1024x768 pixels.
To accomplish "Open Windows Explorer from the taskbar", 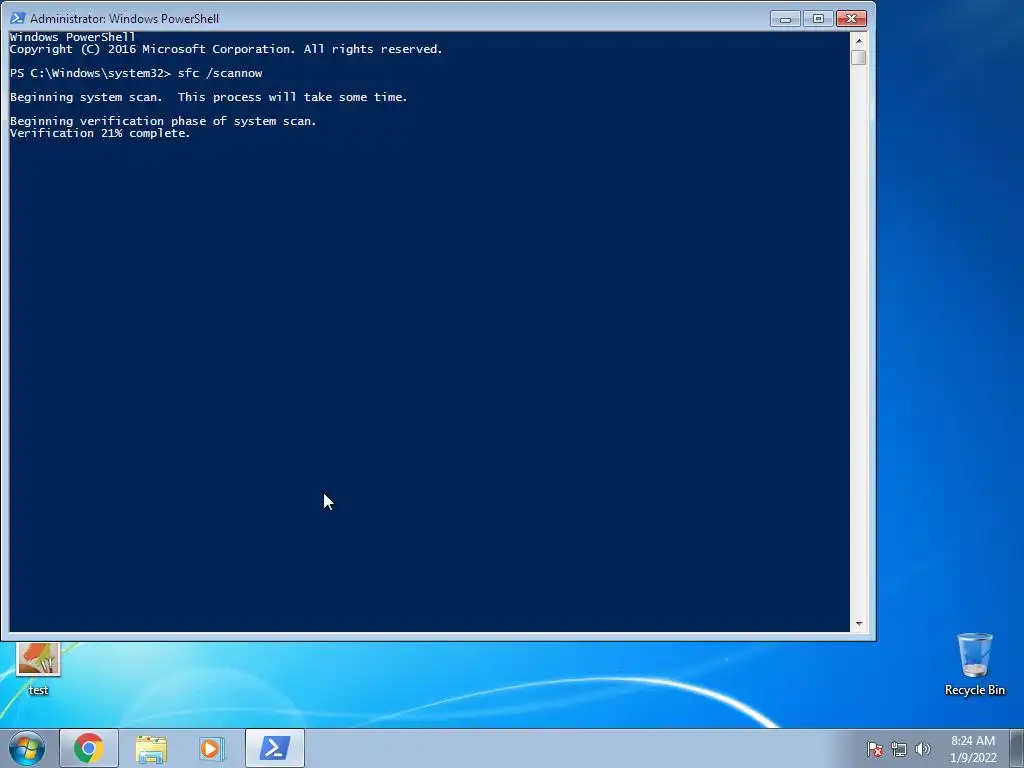I will click(x=151, y=748).
